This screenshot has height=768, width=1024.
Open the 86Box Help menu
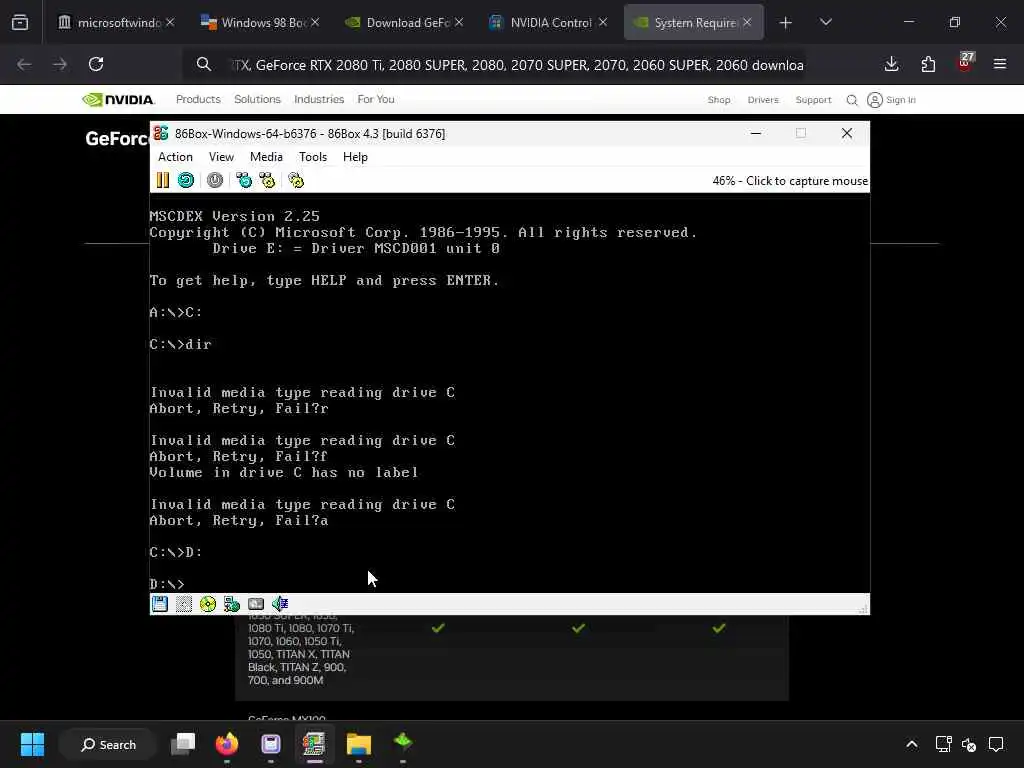coord(355,157)
